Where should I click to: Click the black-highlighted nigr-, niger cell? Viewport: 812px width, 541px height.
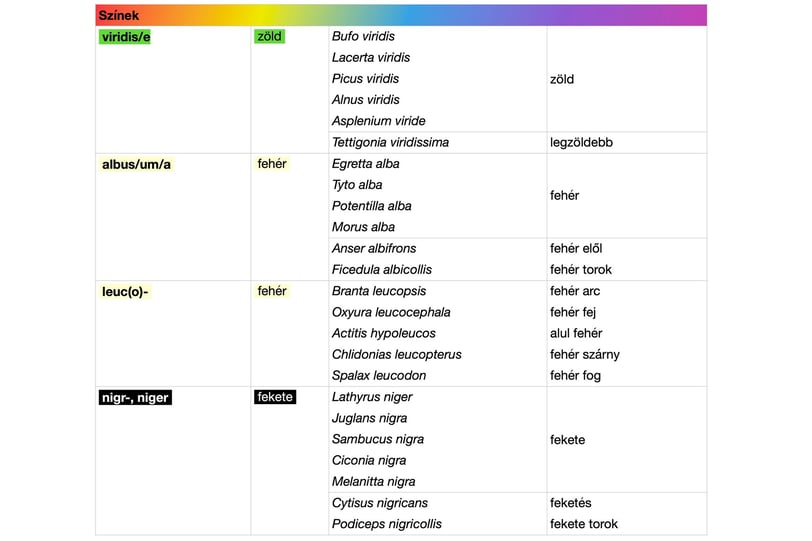click(x=136, y=398)
